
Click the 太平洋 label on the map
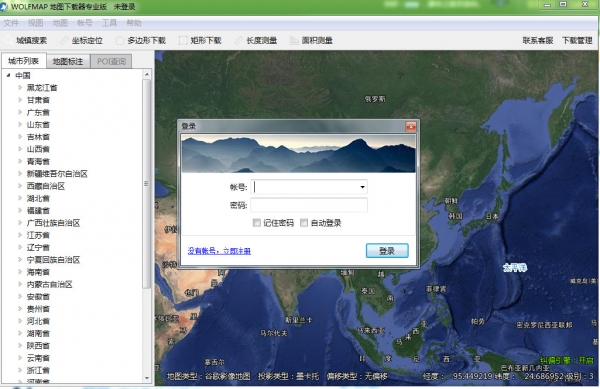point(515,268)
